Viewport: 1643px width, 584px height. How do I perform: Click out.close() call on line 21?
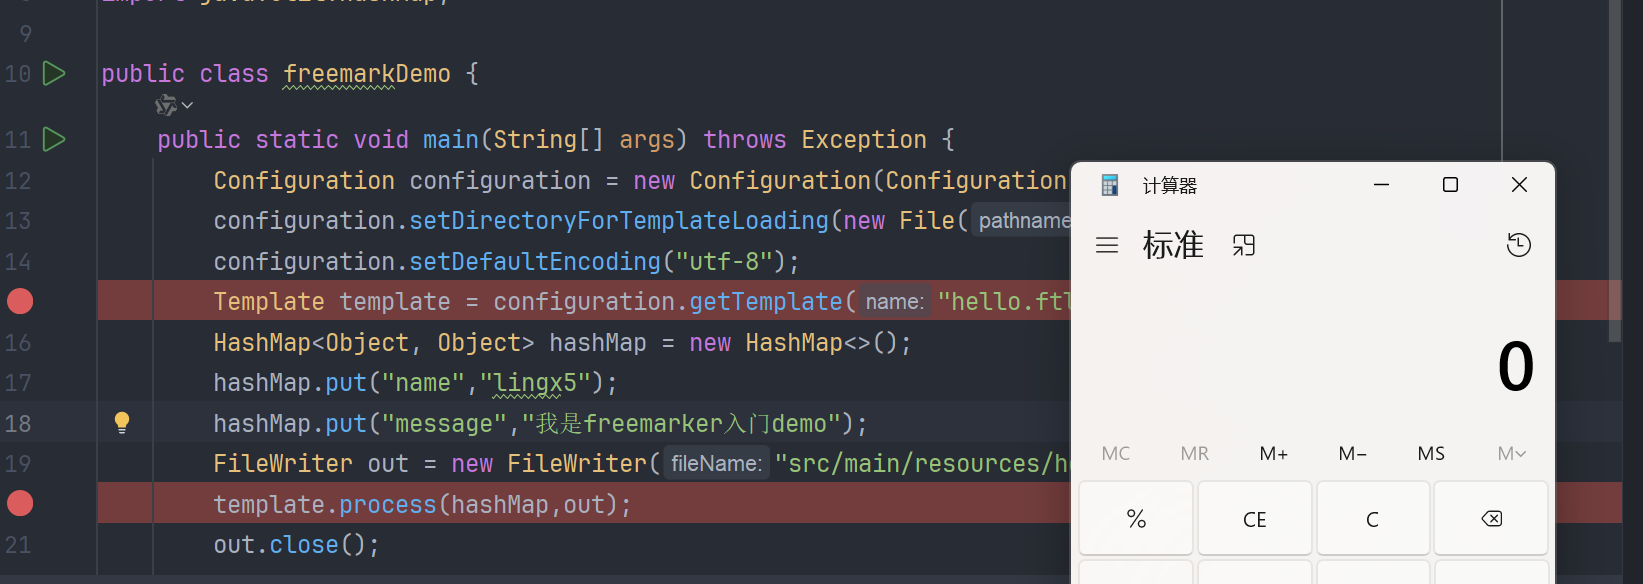point(297,545)
